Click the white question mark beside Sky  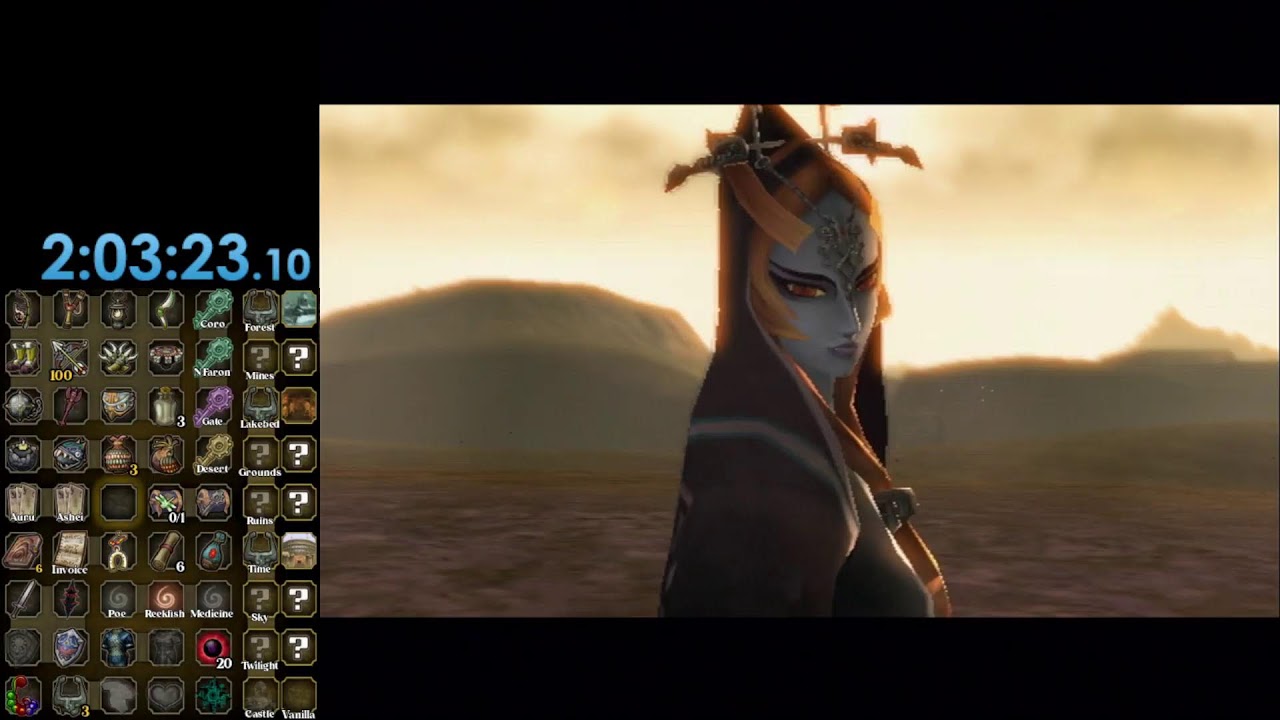pos(298,598)
